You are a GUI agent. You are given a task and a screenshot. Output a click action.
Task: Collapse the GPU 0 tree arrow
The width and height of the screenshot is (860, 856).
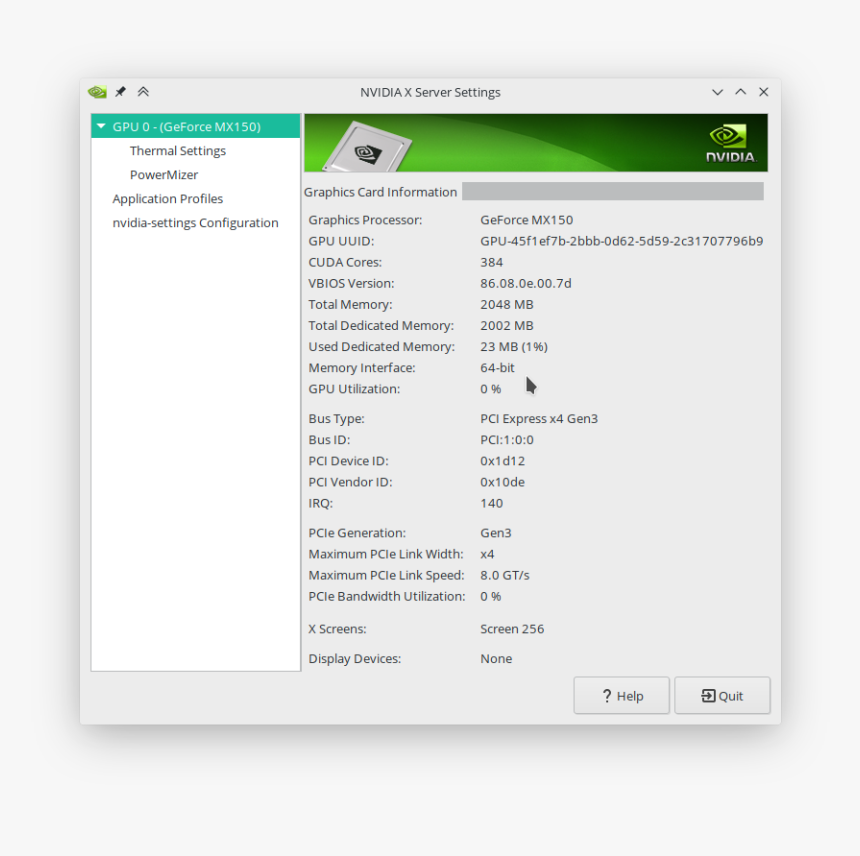coord(101,126)
